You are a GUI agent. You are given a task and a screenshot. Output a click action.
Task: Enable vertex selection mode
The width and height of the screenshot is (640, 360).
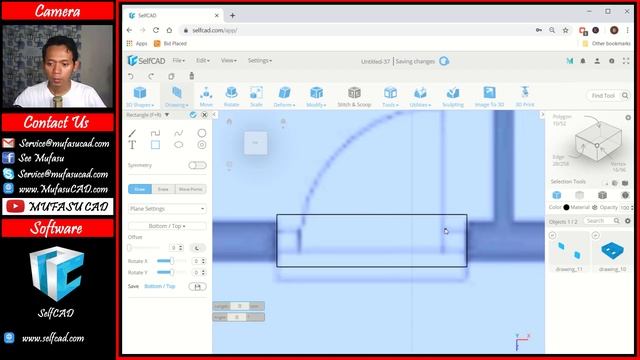625,195
